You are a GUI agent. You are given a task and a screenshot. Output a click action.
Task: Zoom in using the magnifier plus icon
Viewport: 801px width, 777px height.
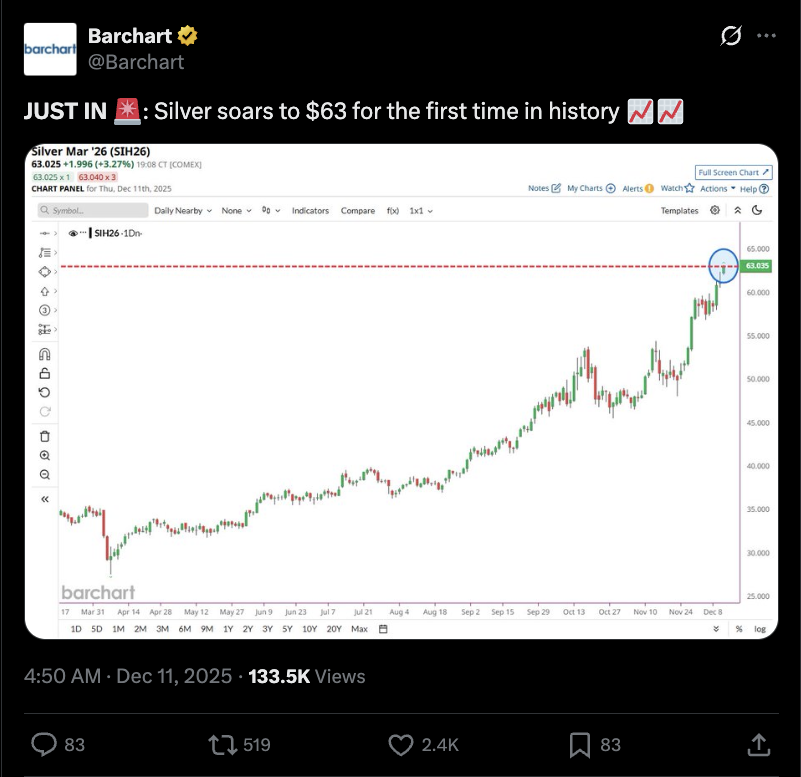click(x=44, y=455)
